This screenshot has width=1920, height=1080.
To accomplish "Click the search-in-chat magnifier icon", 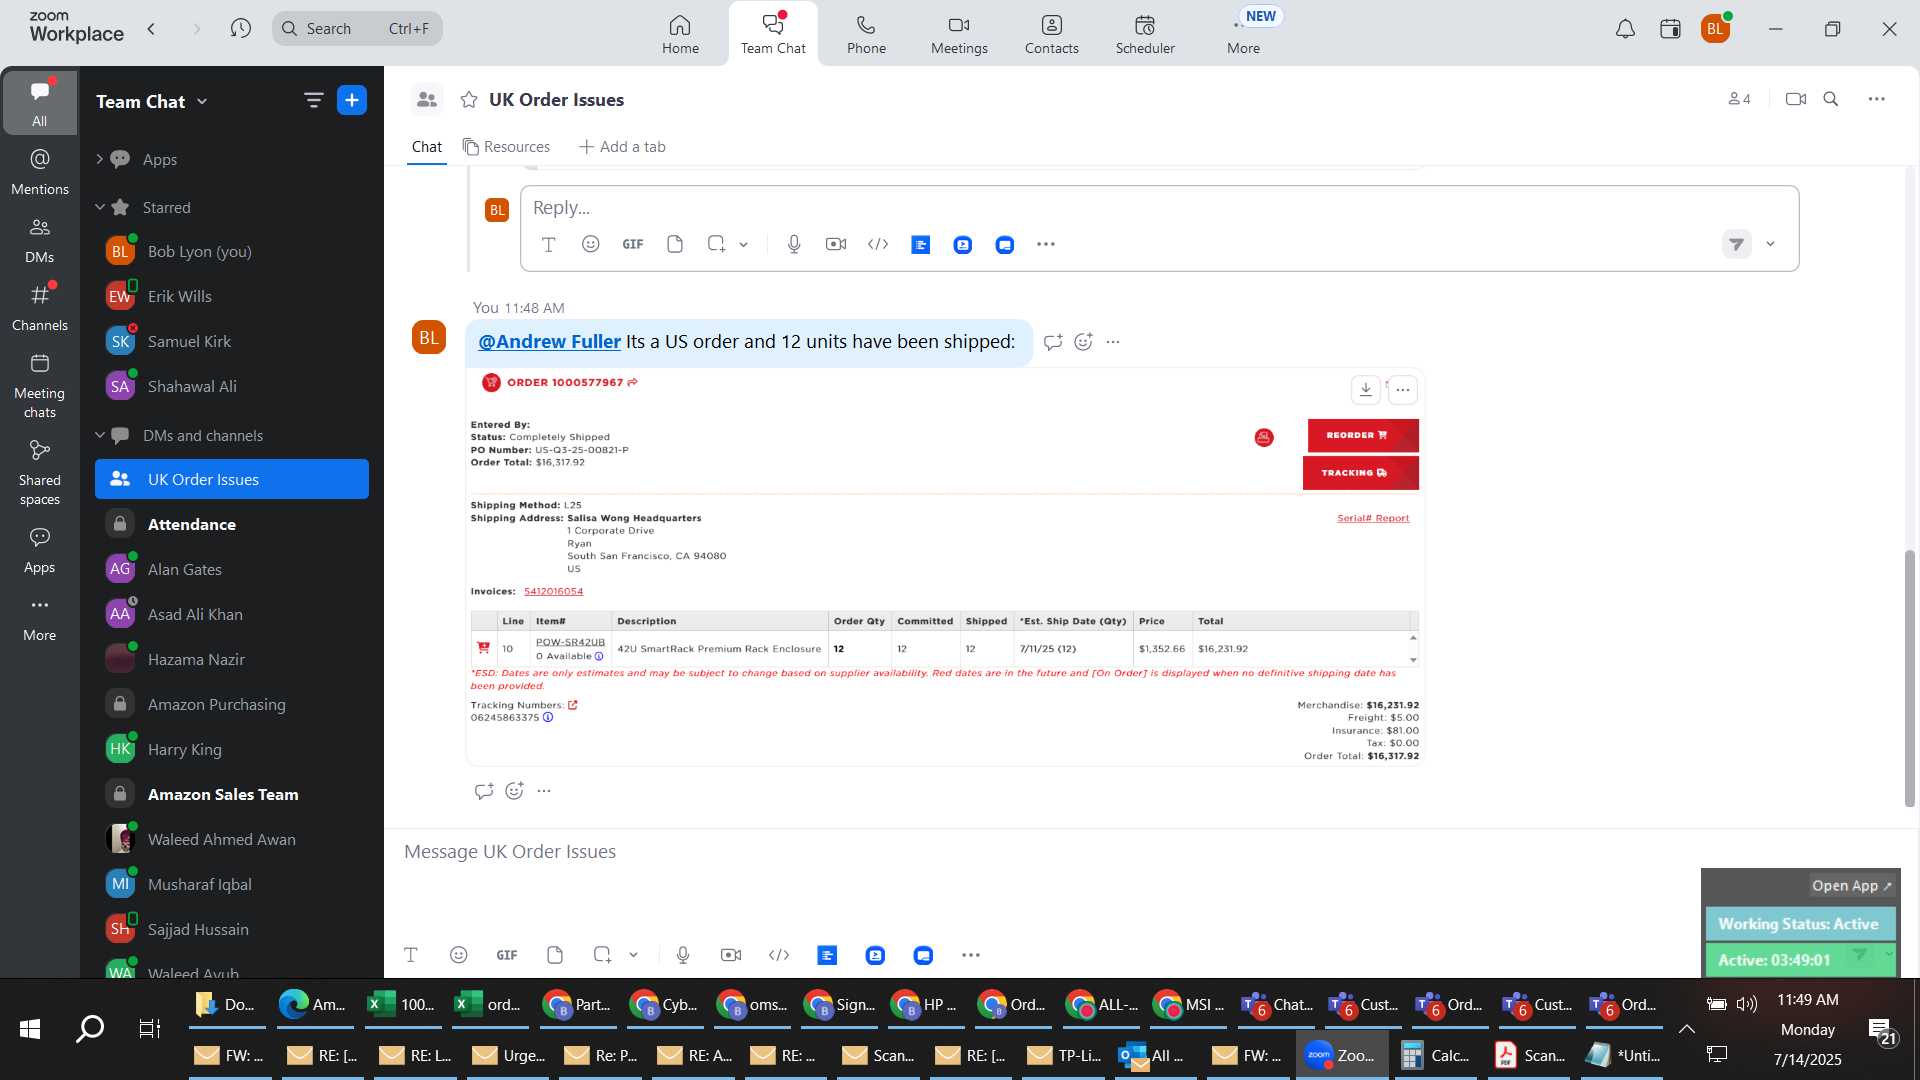I will (1830, 99).
